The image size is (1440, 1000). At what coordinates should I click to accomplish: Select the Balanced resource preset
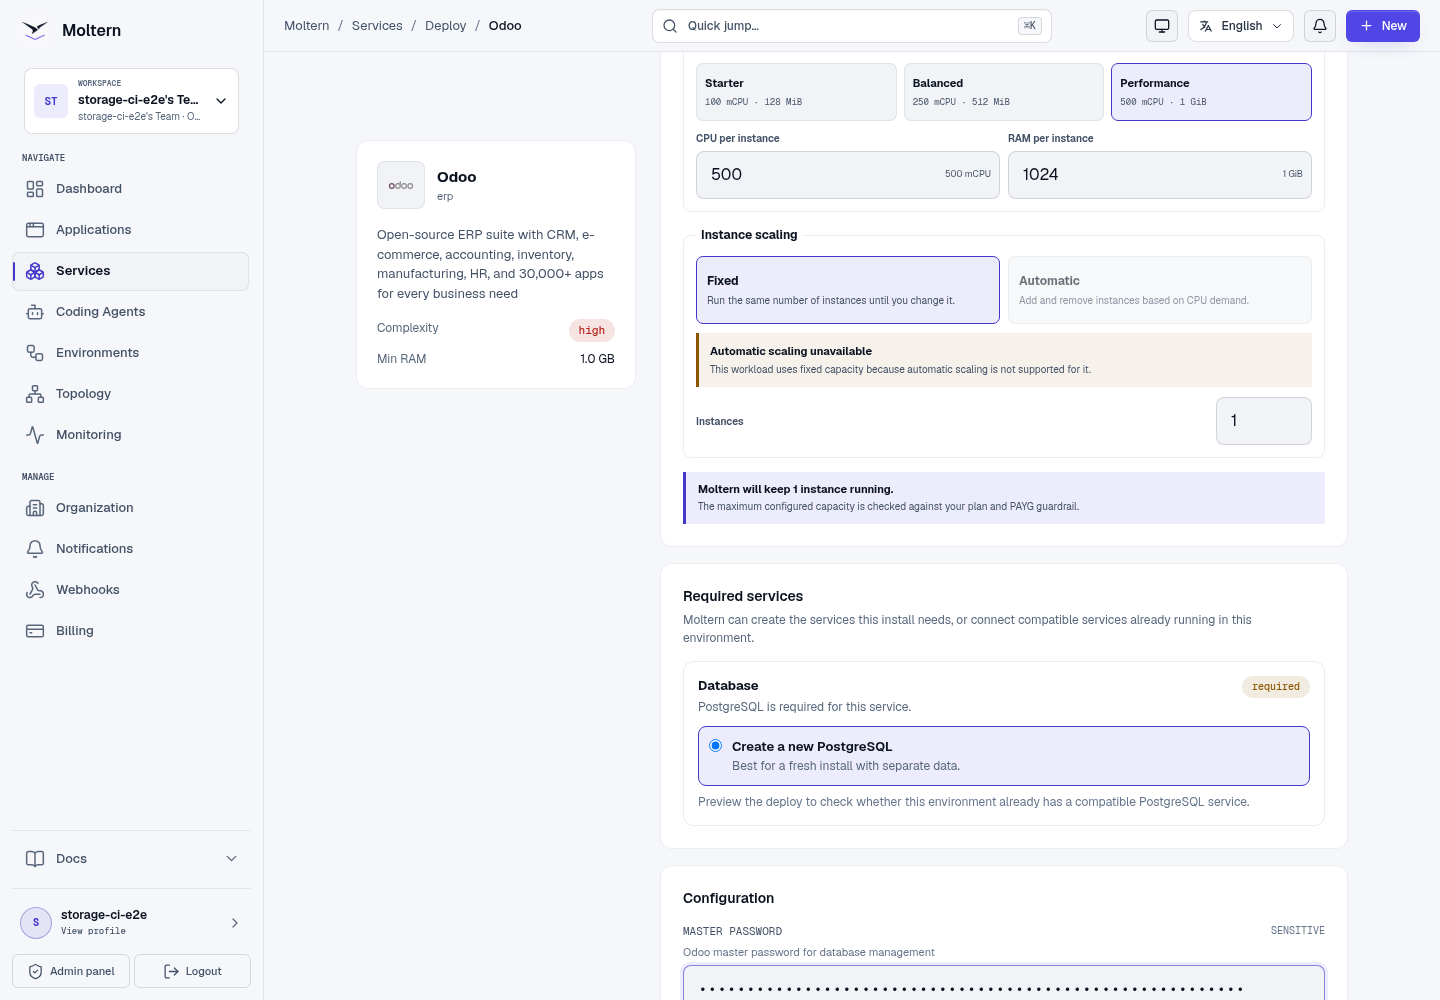coord(1004,92)
